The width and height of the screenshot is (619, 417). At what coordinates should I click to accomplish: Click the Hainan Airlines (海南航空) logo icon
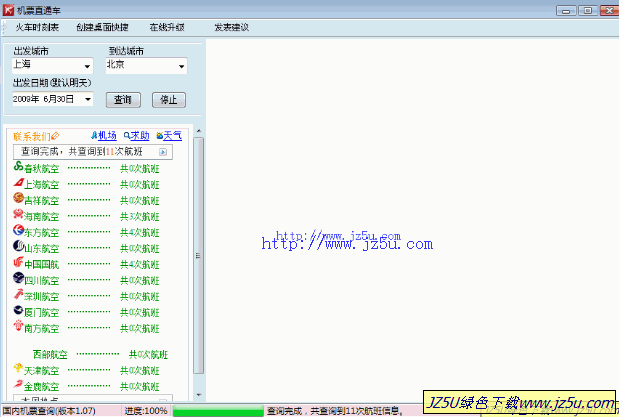point(18,214)
